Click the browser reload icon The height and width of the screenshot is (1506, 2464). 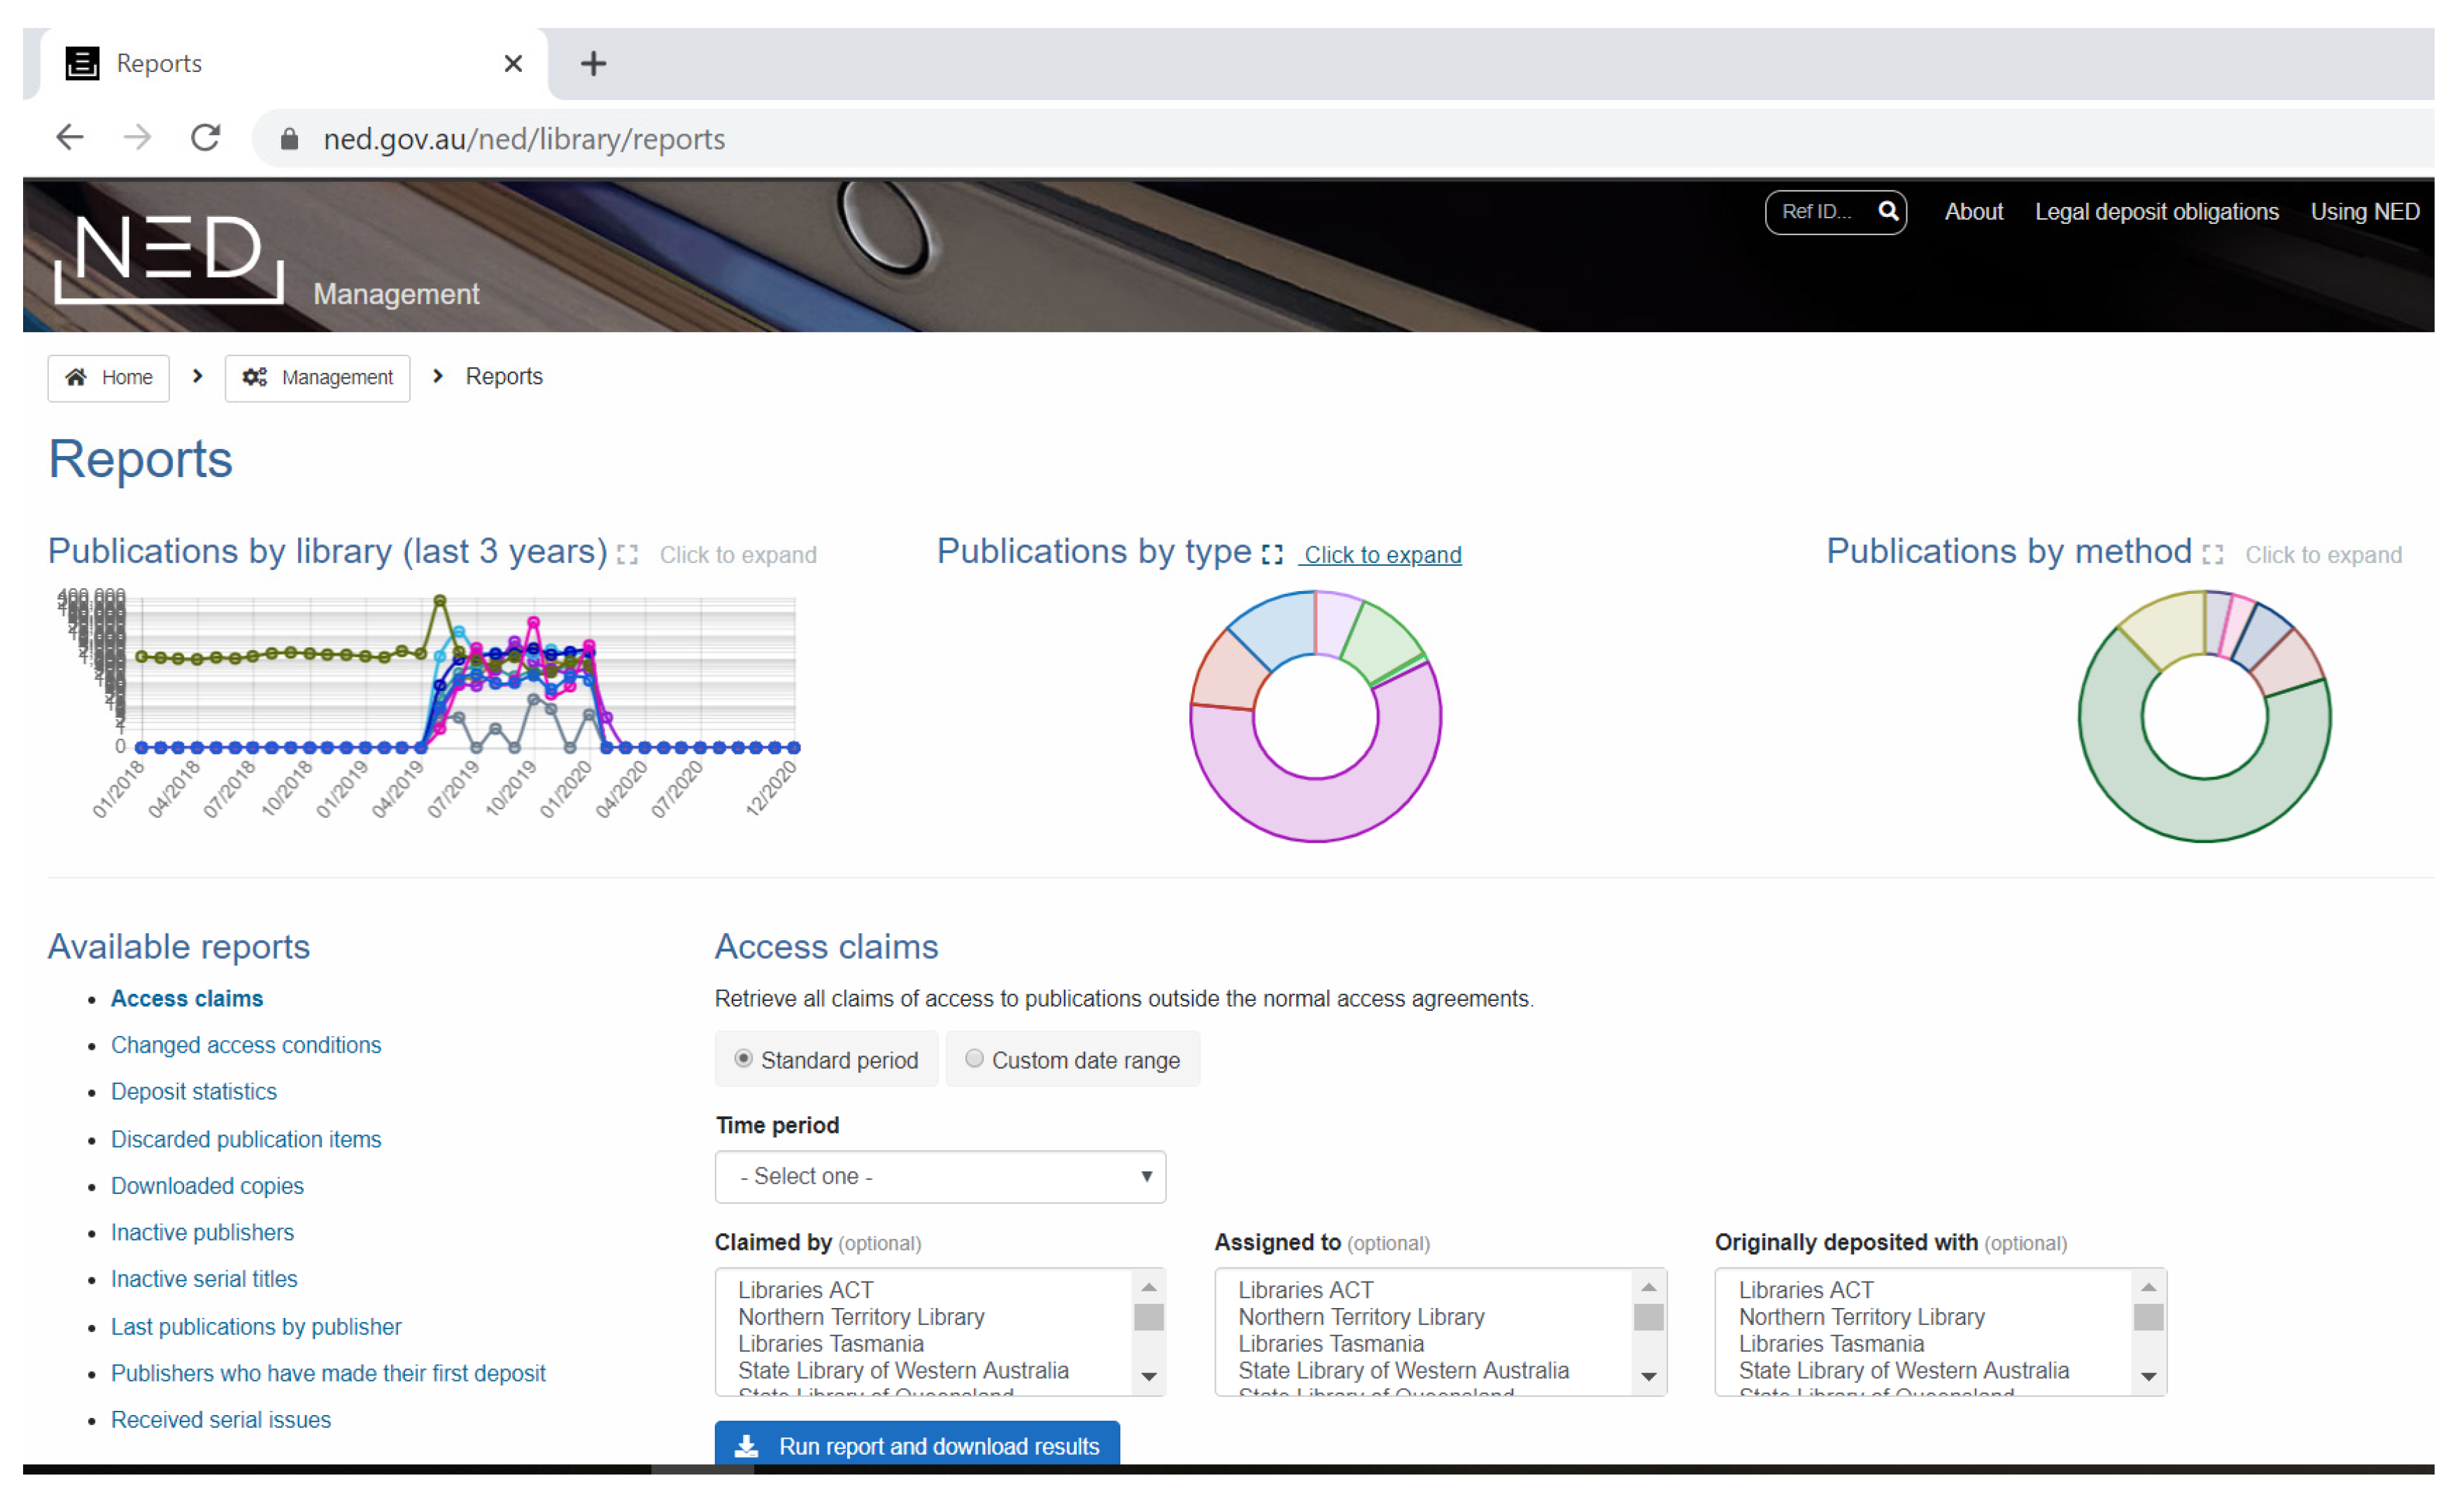coord(206,137)
